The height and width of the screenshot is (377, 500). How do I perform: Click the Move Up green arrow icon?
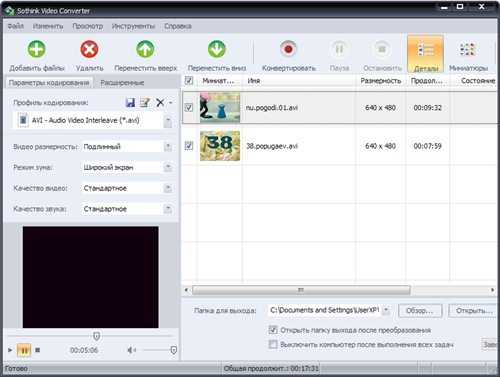145,49
